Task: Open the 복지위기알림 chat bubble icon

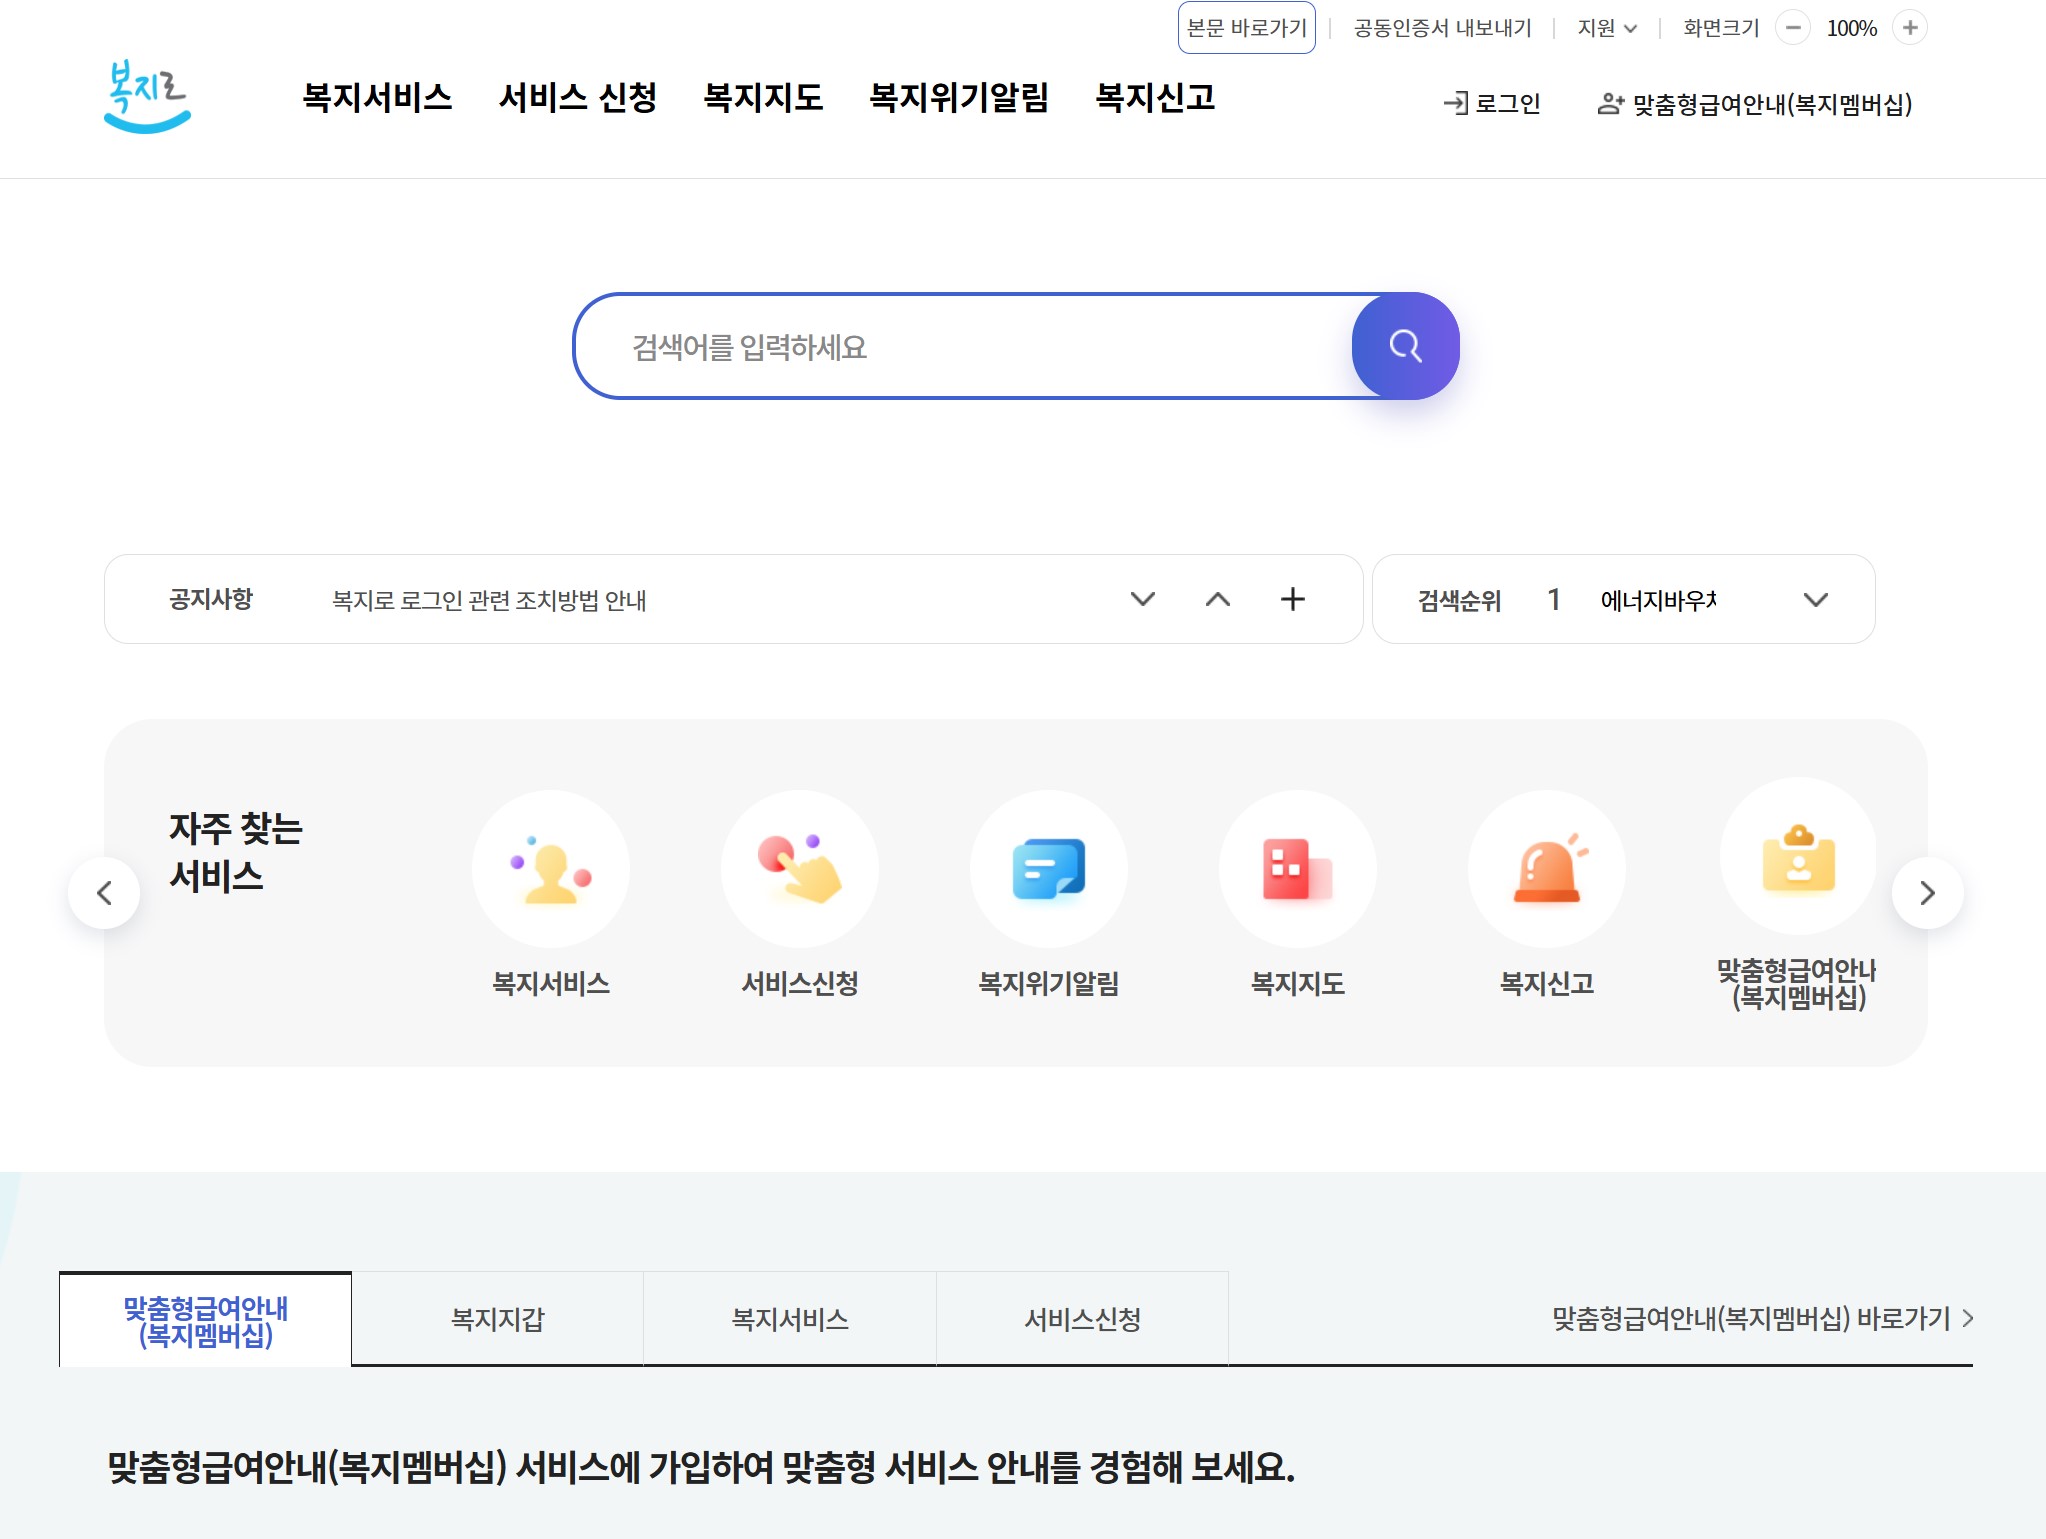Action: tap(1048, 869)
